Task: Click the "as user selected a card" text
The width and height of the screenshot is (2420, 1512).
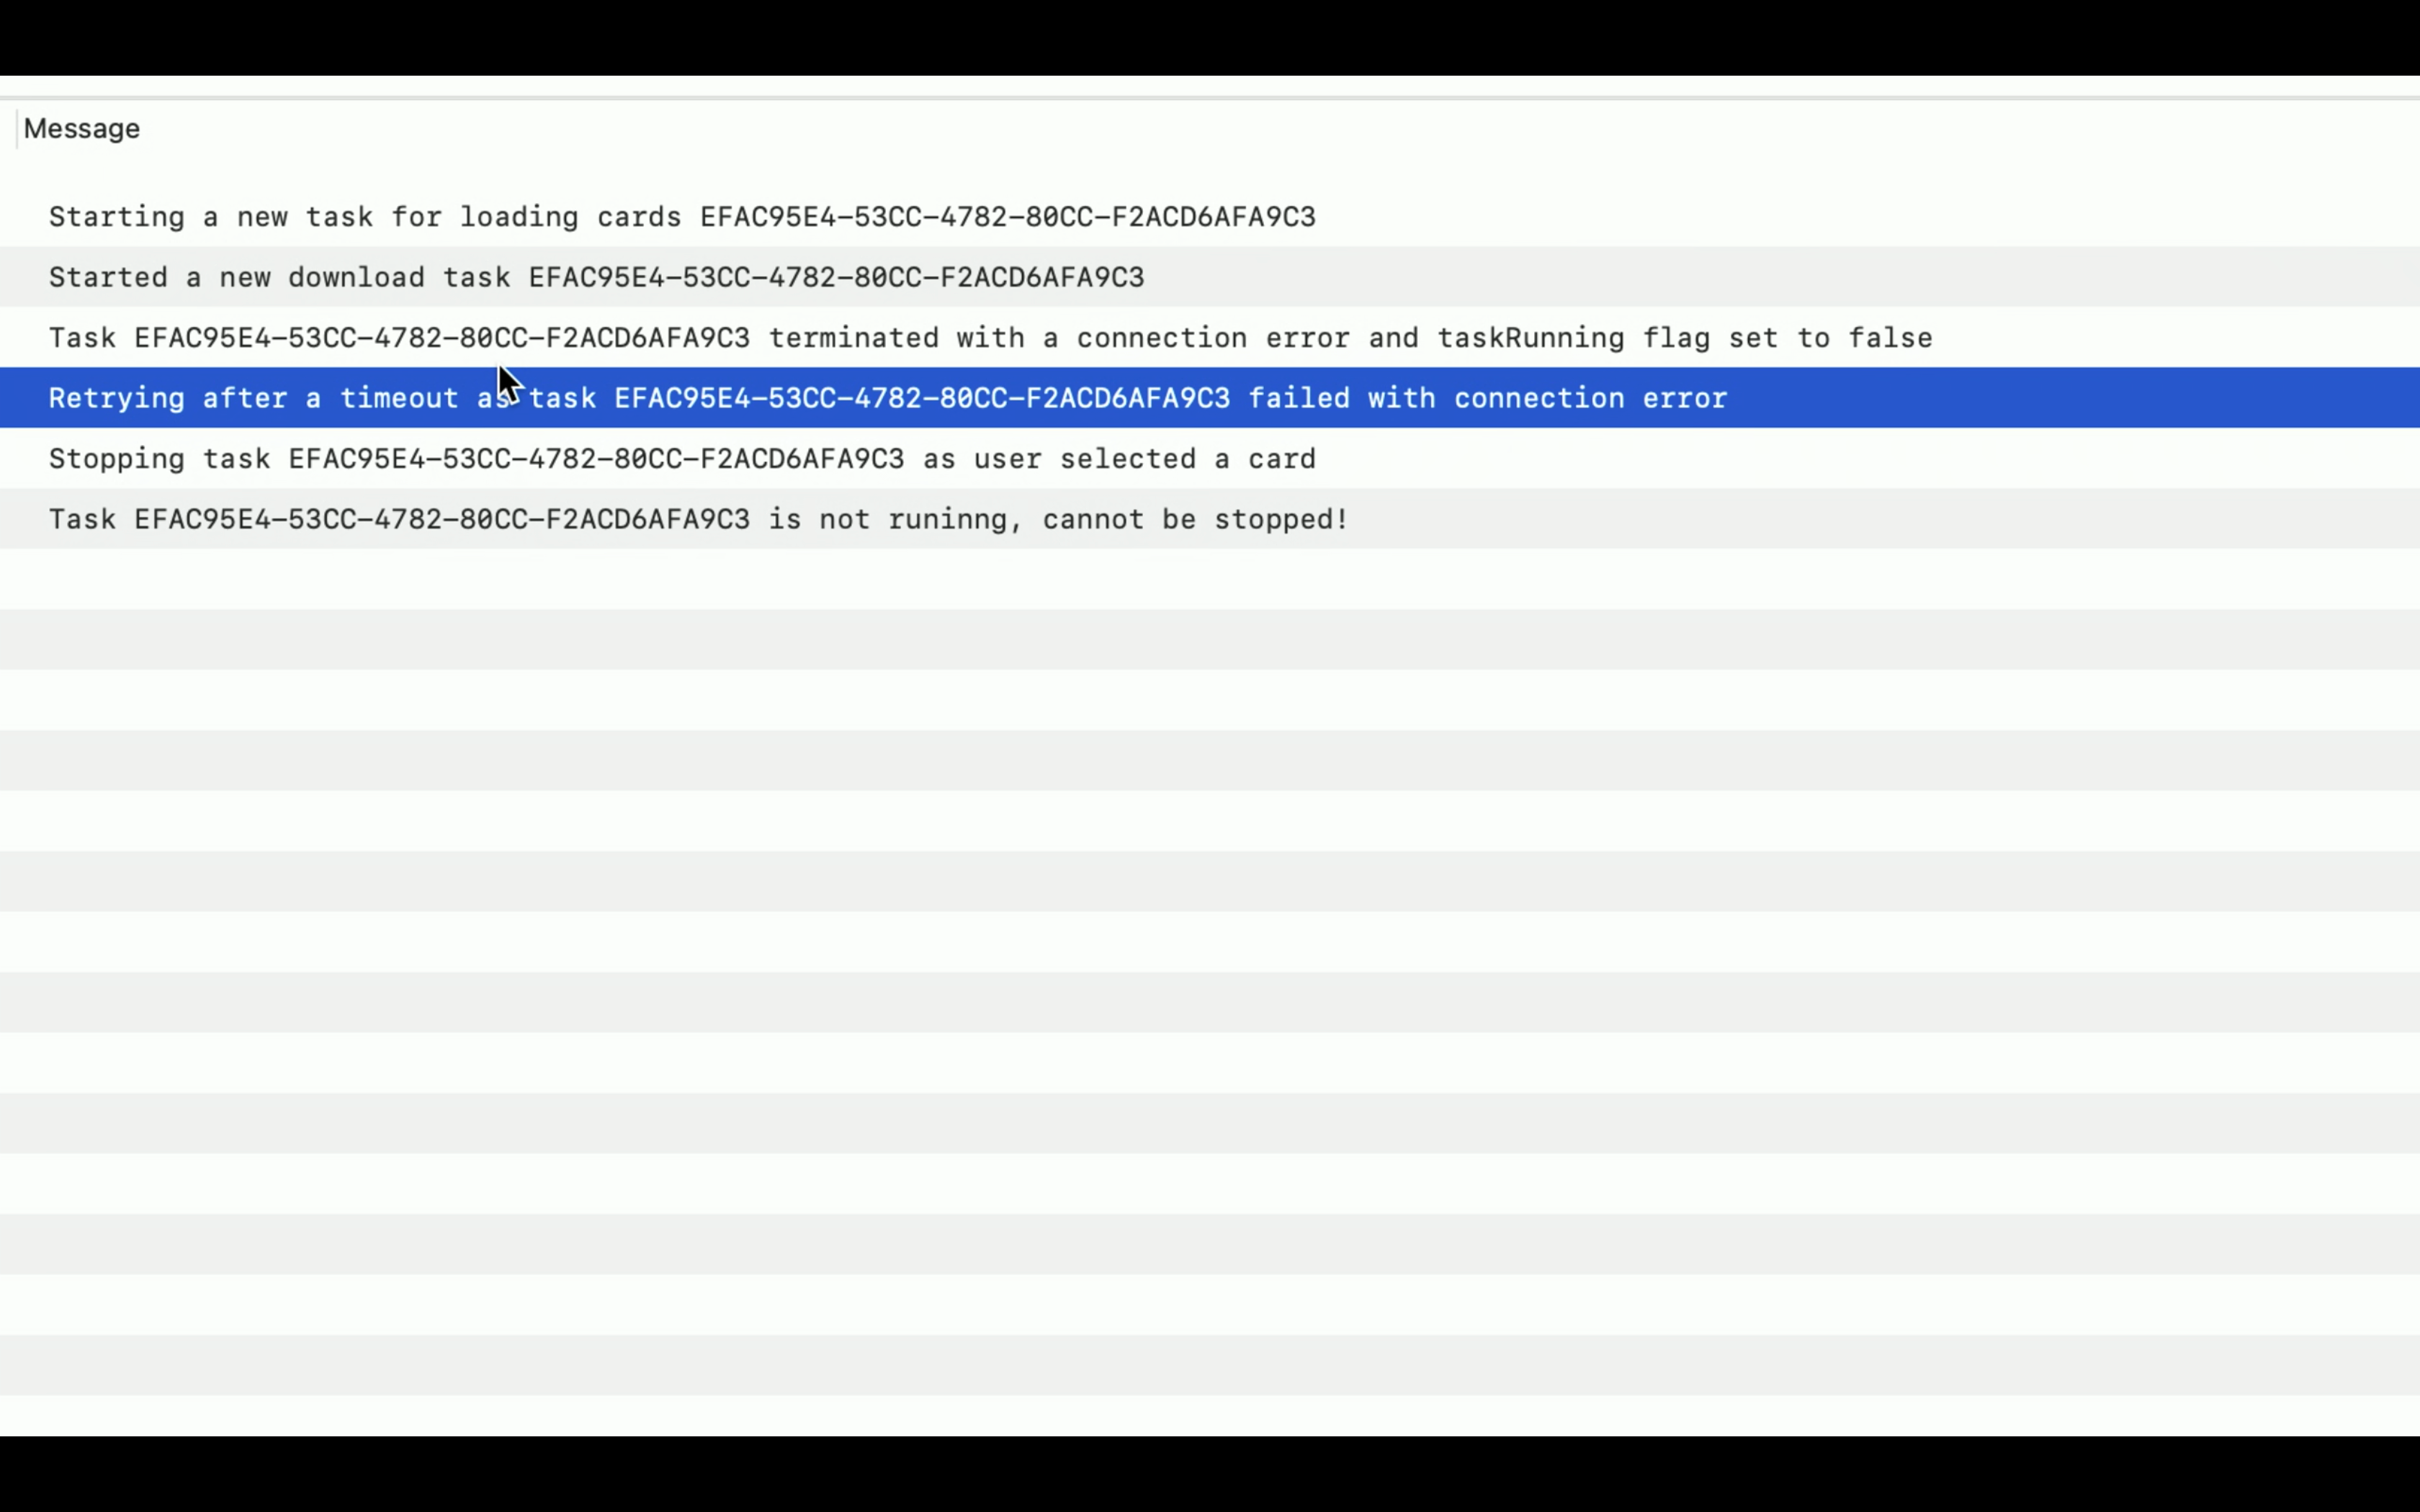Action: click(1119, 459)
